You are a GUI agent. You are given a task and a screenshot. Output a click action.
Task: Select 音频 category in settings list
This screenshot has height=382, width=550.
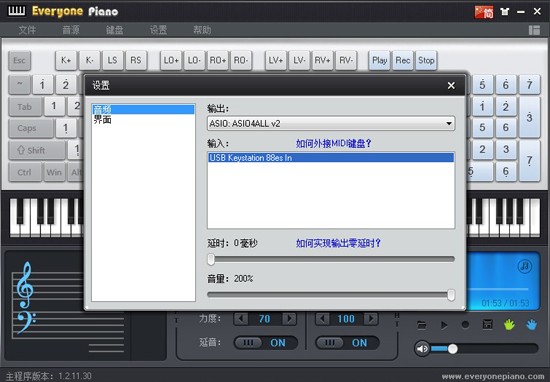pos(143,109)
